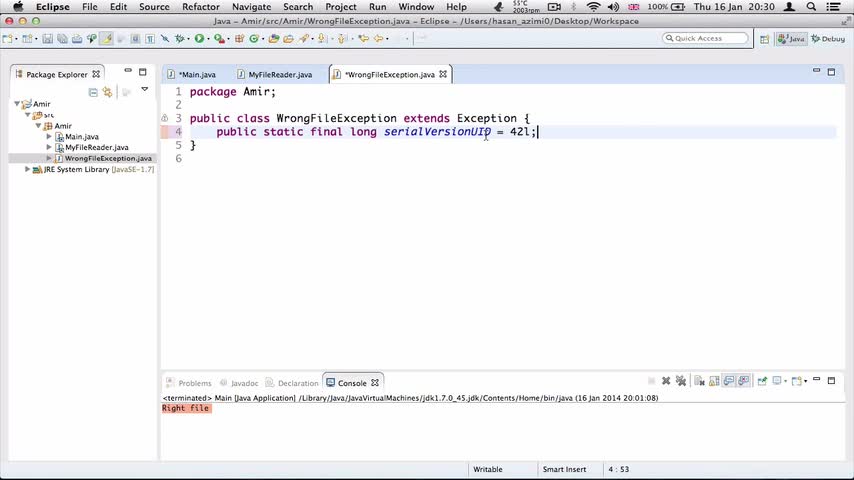Toggle Pin Console
The image size is (854, 480).
pos(762,381)
